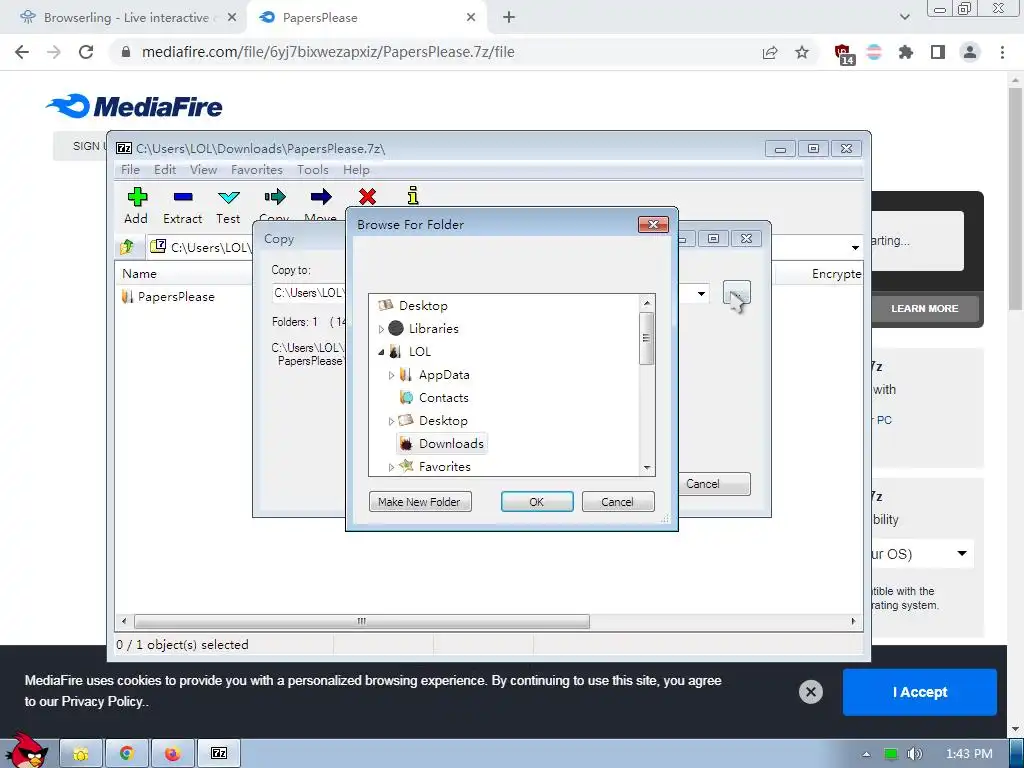Image resolution: width=1024 pixels, height=768 pixels.
Task: Click the LEARN MORE button on the MediaFire page
Action: point(924,308)
